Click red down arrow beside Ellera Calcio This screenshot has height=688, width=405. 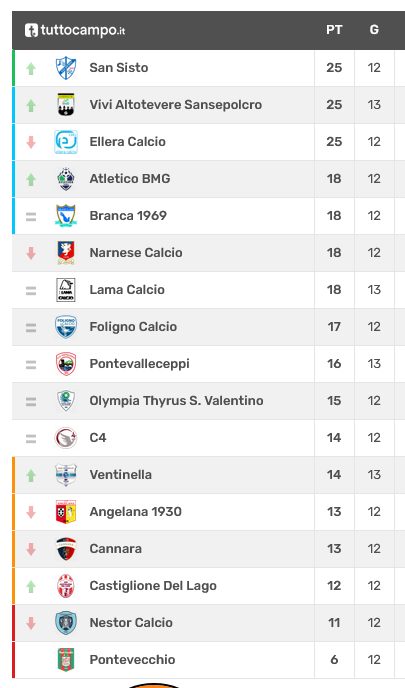coord(31,142)
